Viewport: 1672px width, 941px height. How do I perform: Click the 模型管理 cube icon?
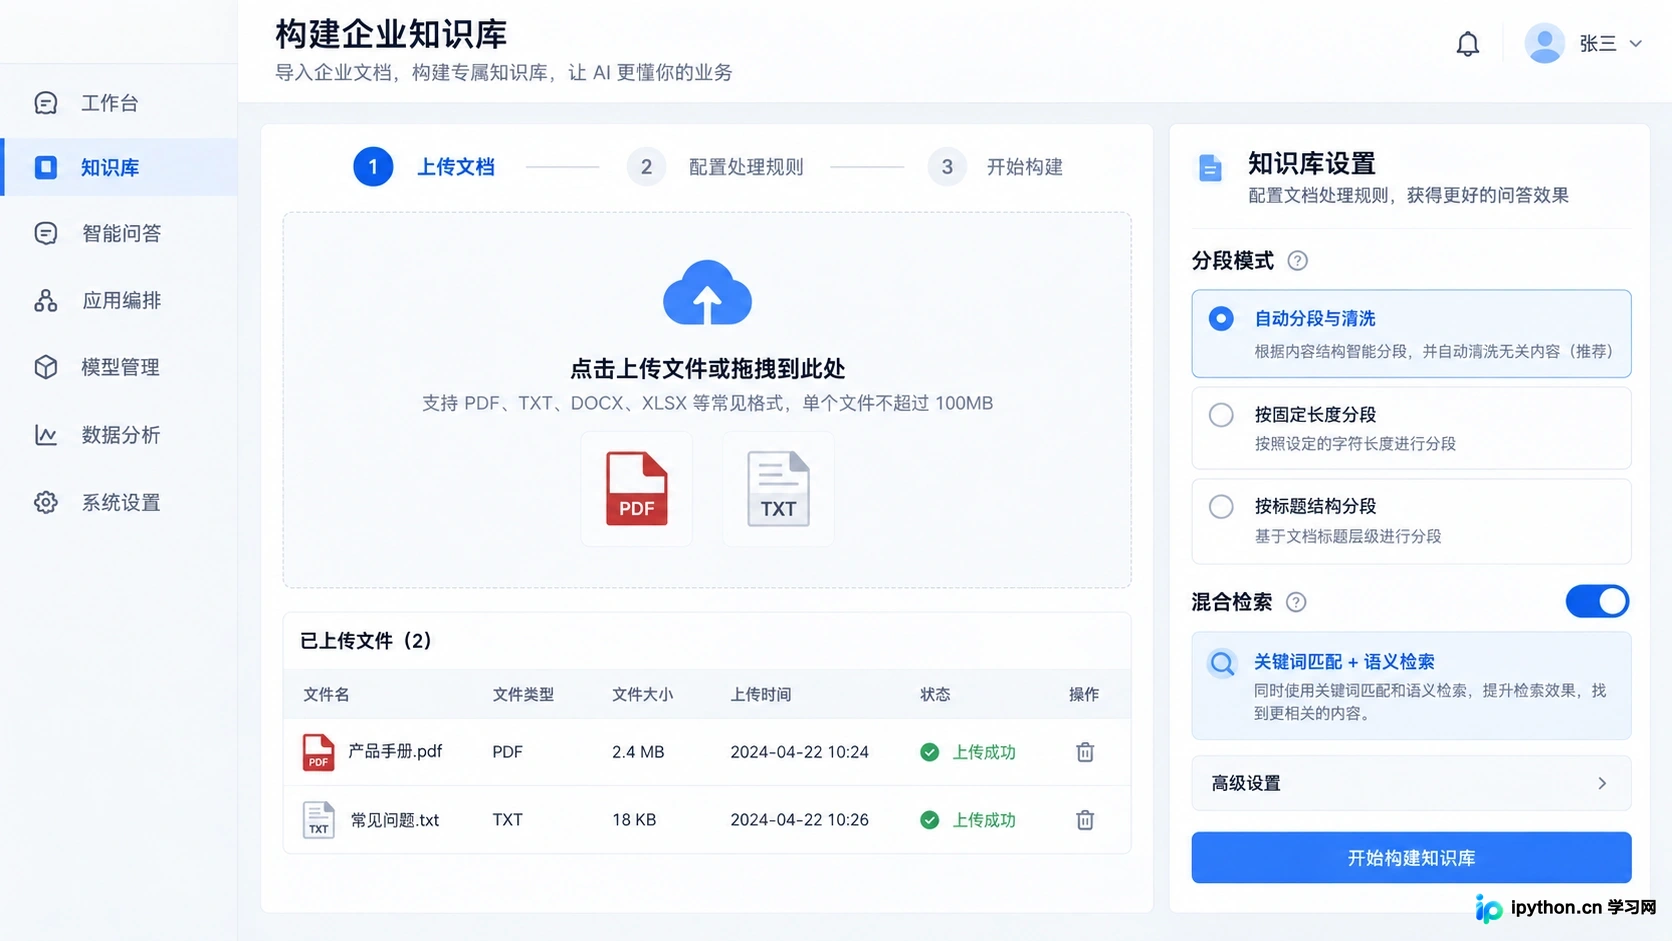point(46,367)
